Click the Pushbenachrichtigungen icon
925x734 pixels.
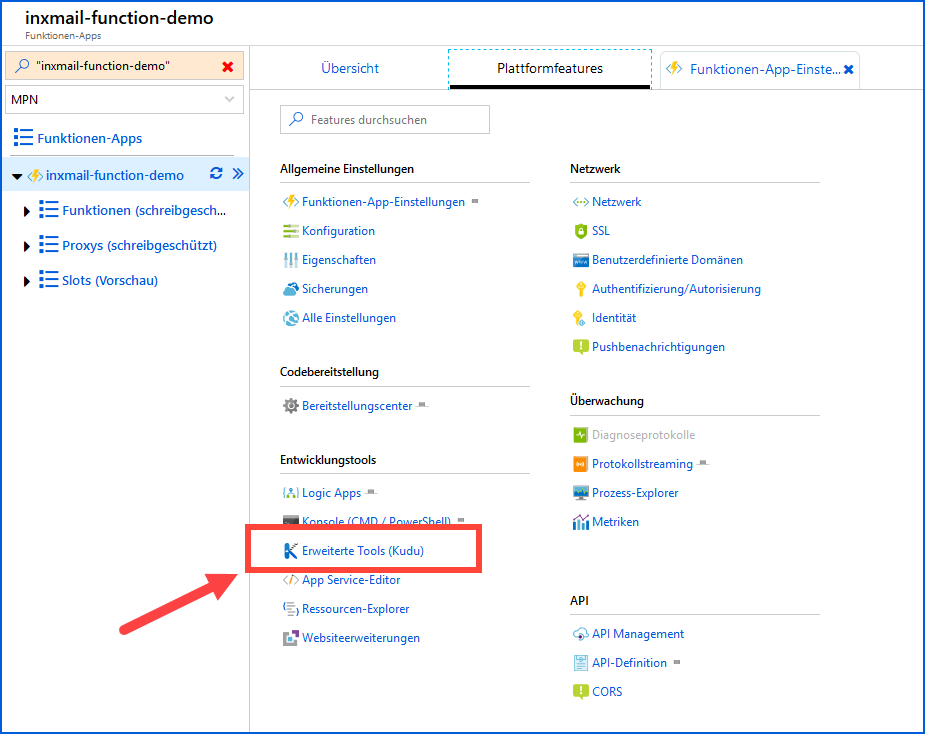pyautogui.click(x=580, y=347)
